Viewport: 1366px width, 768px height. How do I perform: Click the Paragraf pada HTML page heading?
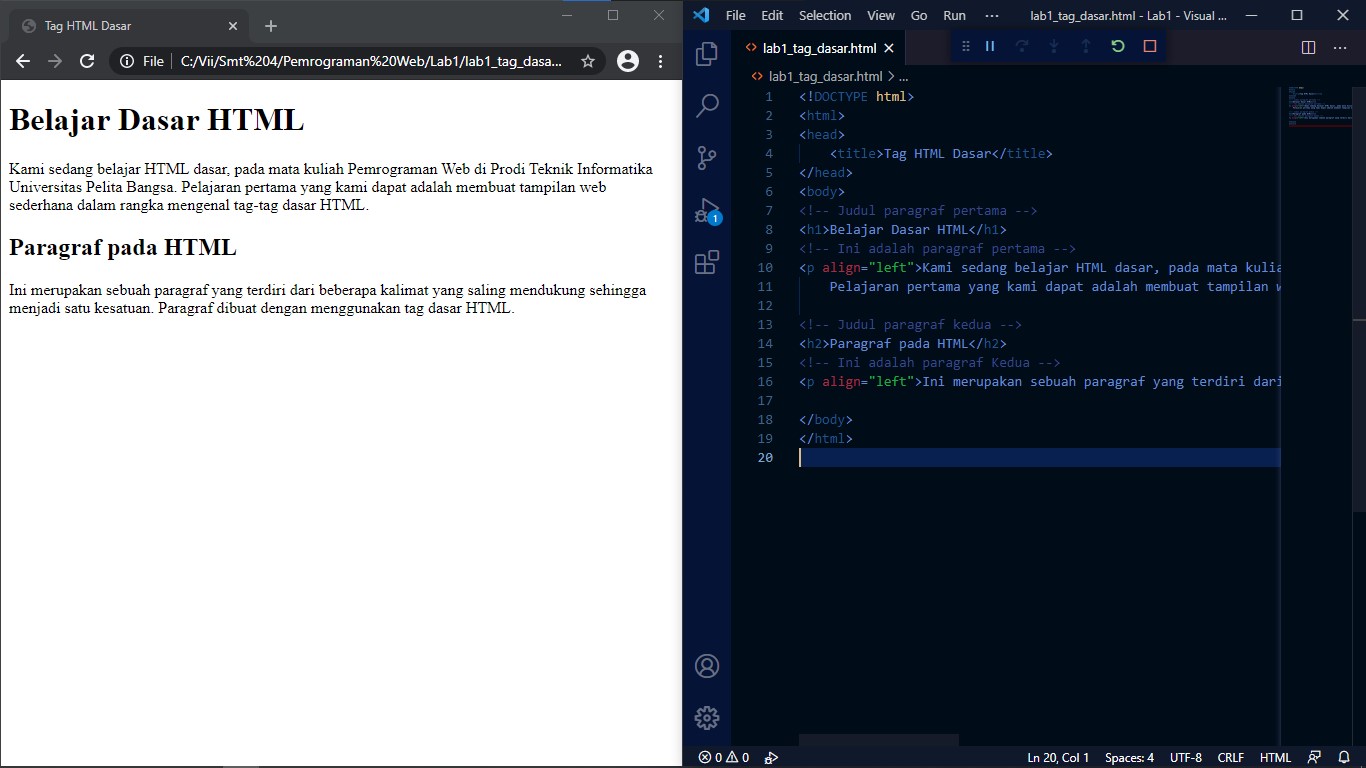click(123, 247)
